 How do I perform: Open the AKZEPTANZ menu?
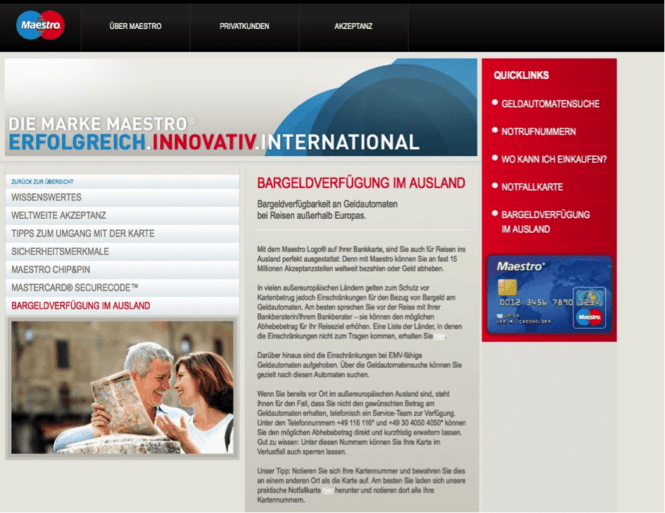pyautogui.click(x=353, y=26)
